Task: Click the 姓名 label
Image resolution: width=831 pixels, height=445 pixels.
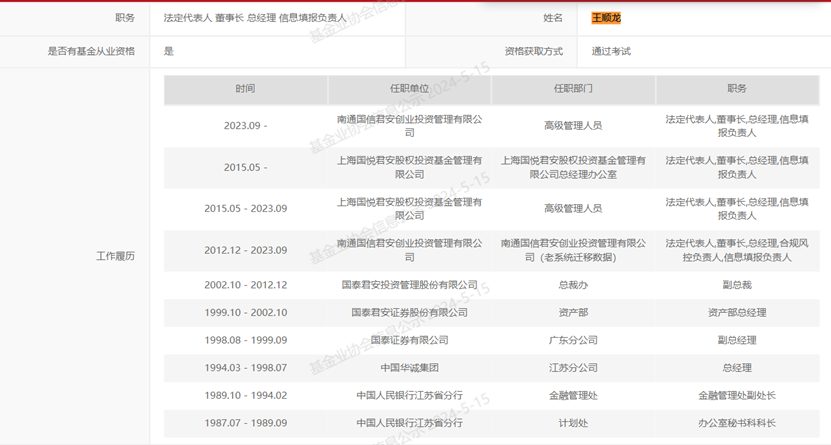Action: pyautogui.click(x=553, y=18)
